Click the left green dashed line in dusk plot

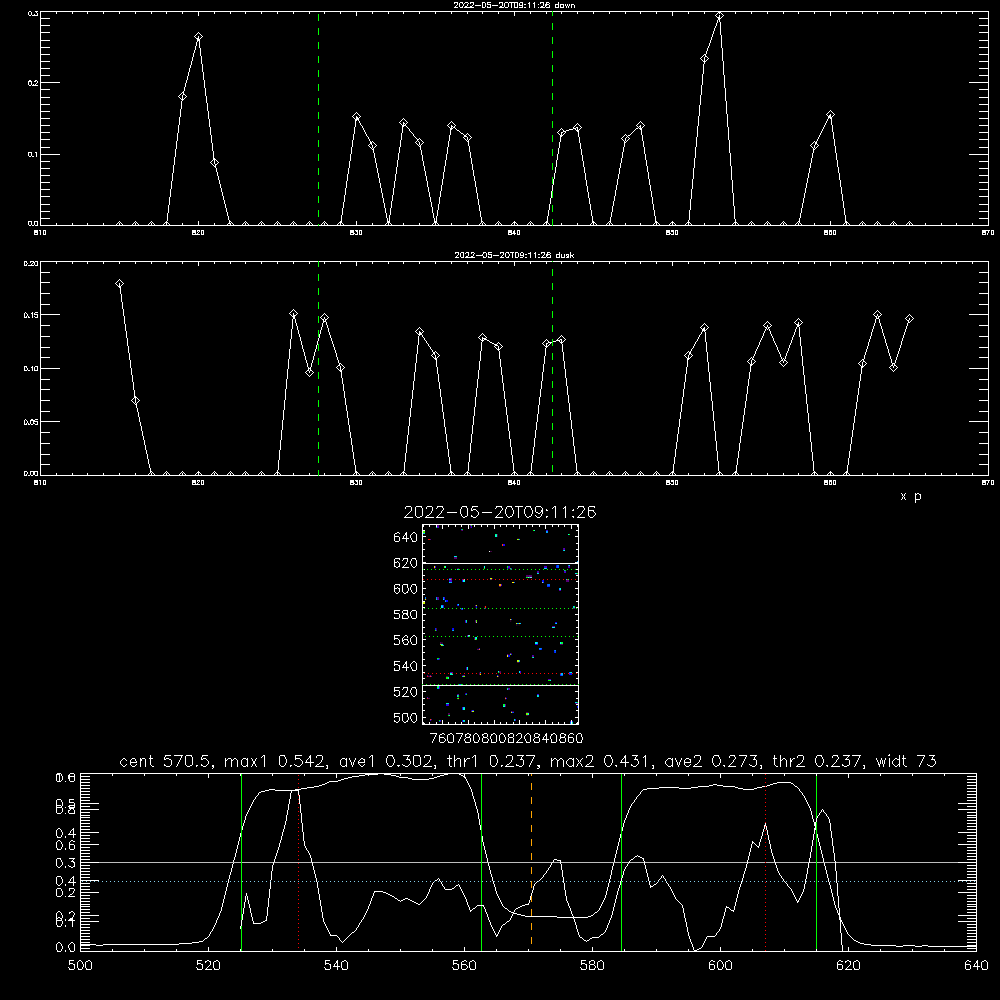(318, 368)
